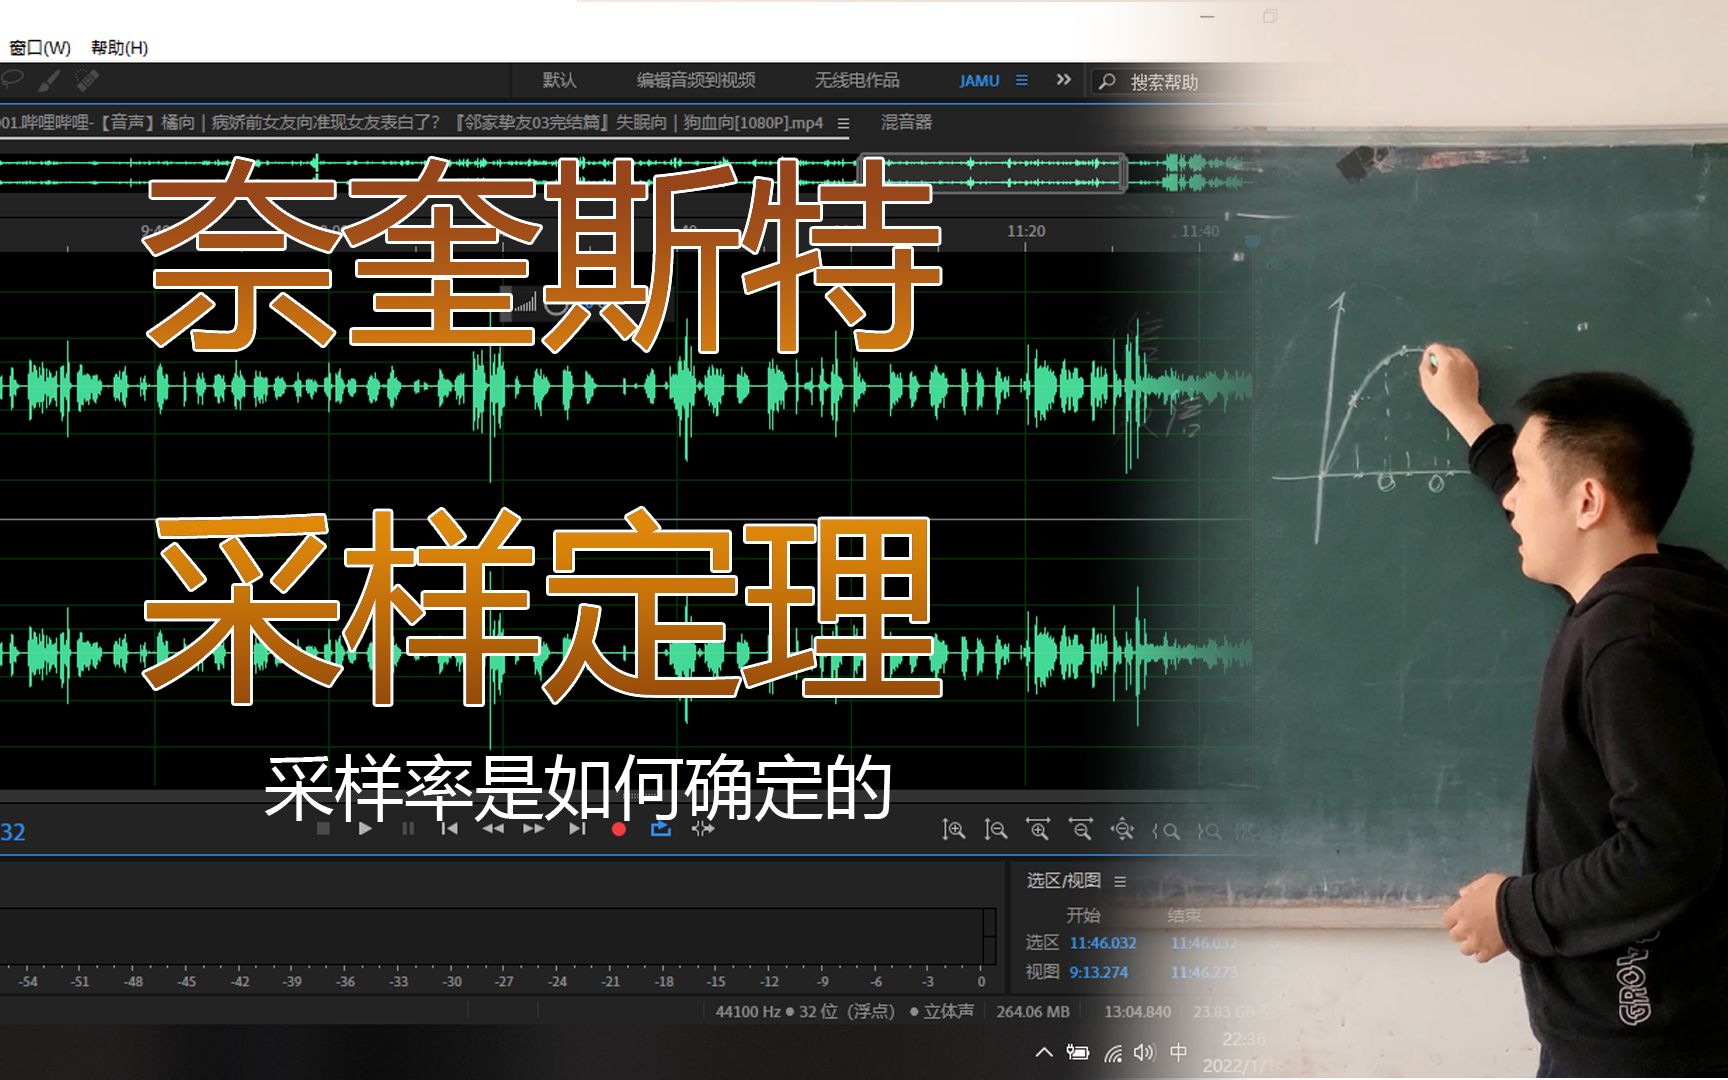Image resolution: width=1728 pixels, height=1080 pixels.
Task: Switch to 无线电作品 workspace
Action: [x=856, y=80]
